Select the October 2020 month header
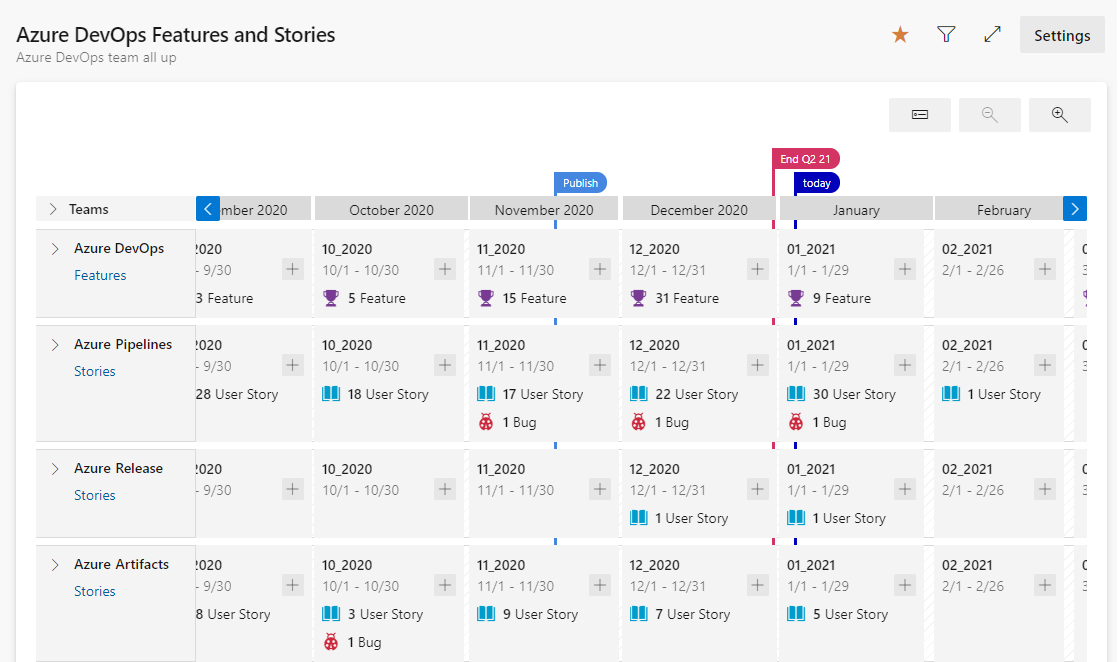This screenshot has height=662, width=1118. 391,210
